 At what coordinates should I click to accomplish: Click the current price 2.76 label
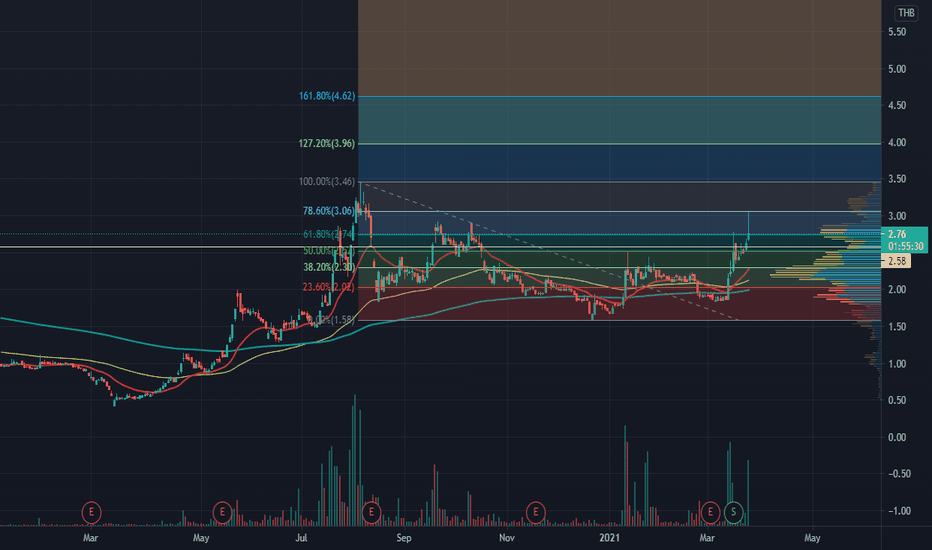[897, 234]
